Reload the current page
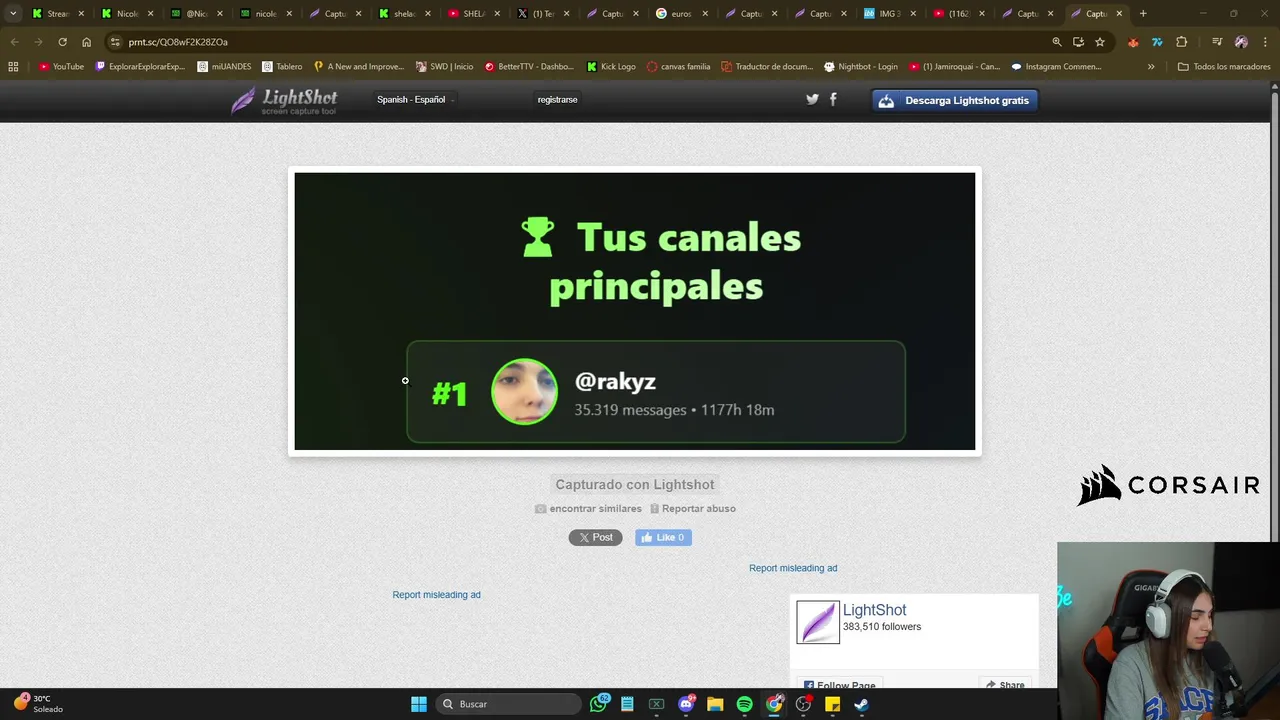This screenshot has width=1280, height=720. [62, 42]
